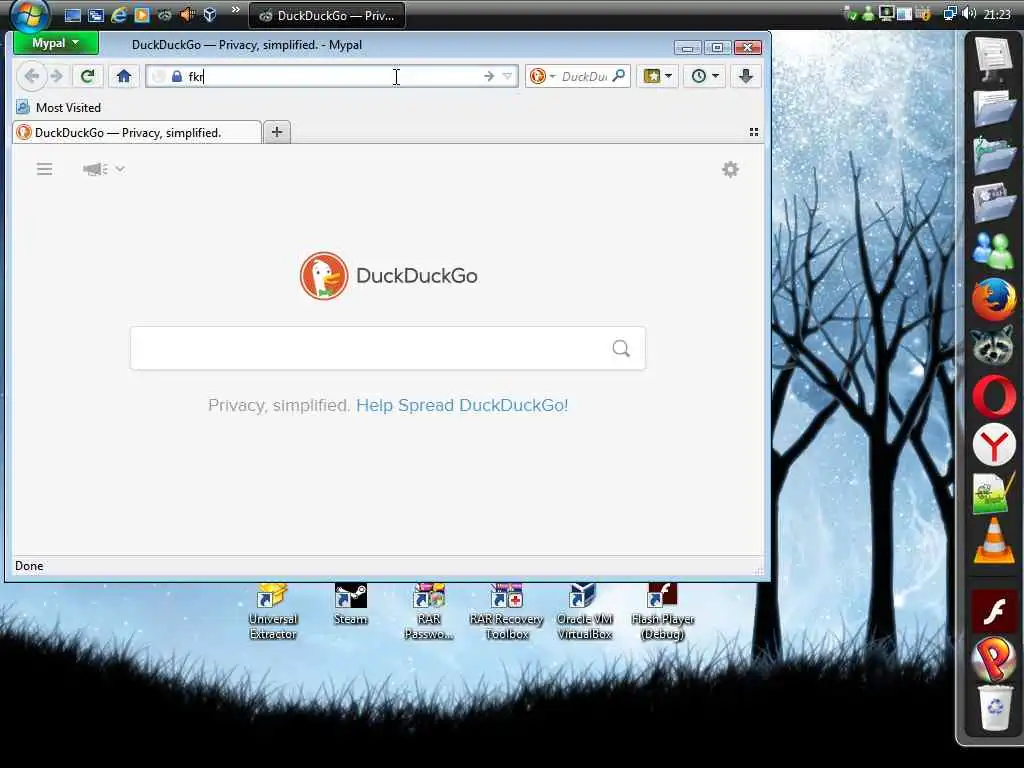
Task: Click Switch Between Windows quick launch icon
Action: (96, 15)
